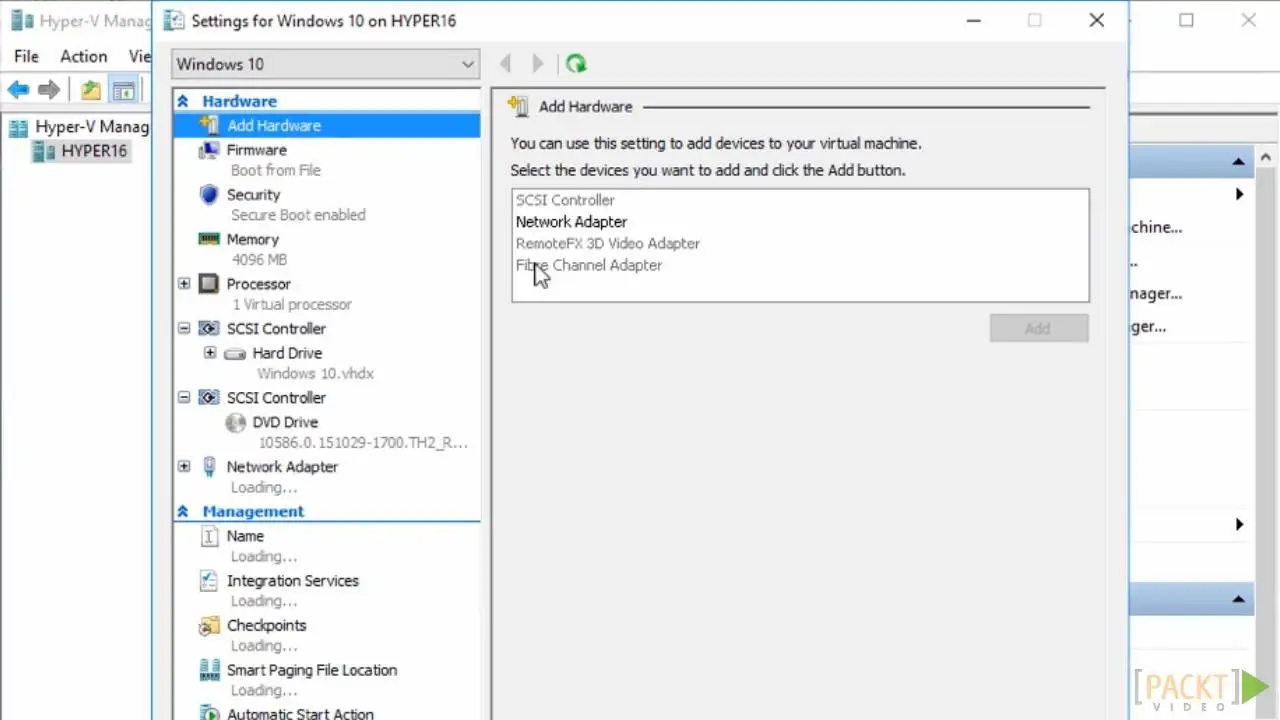This screenshot has height=720, width=1280.
Task: Click the Checkpoints icon
Action: click(x=209, y=626)
